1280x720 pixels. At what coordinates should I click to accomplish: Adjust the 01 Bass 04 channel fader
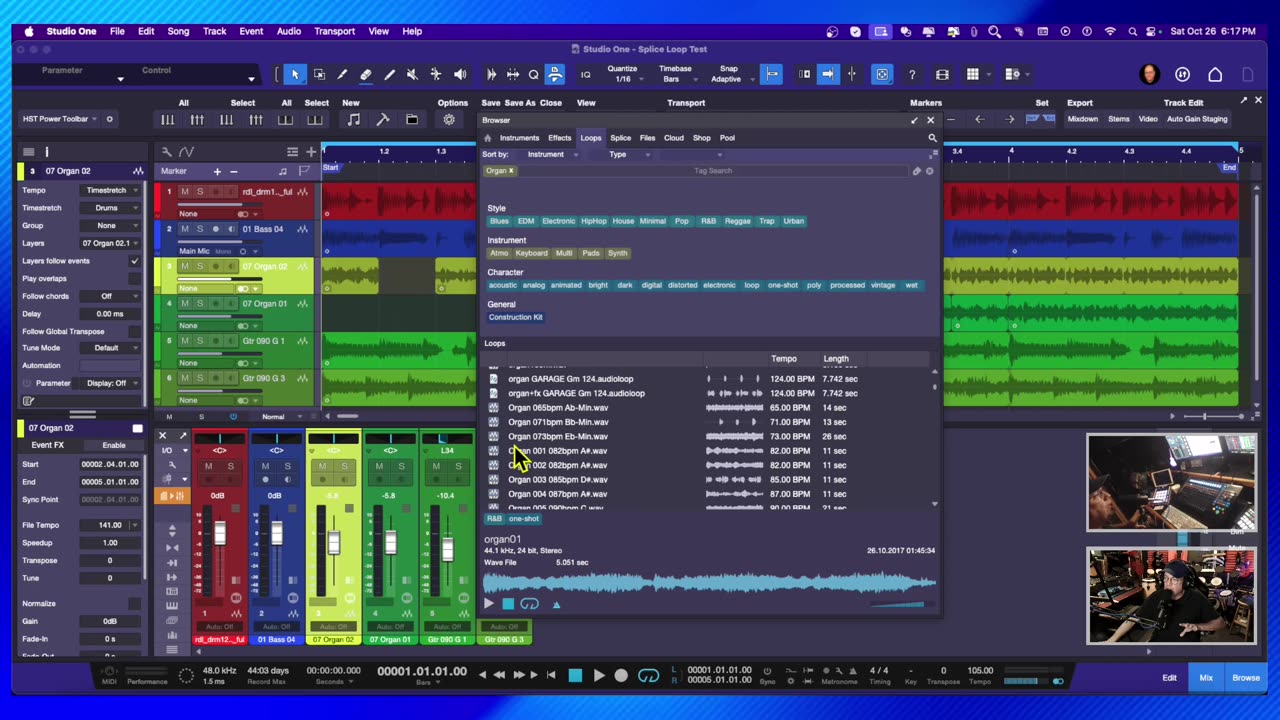tap(276, 532)
